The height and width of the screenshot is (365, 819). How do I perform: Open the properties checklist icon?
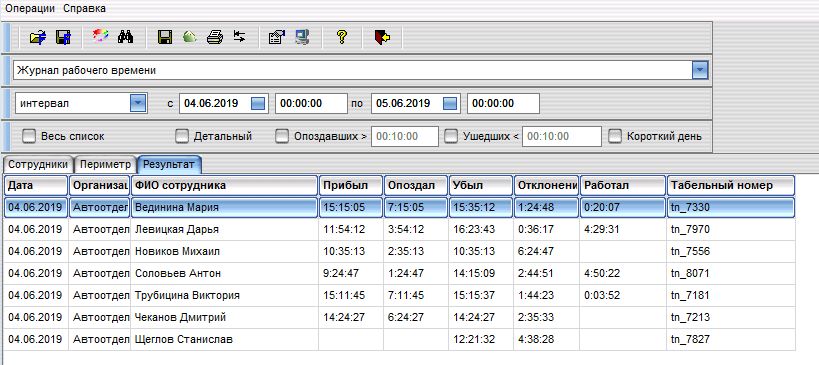tap(276, 37)
